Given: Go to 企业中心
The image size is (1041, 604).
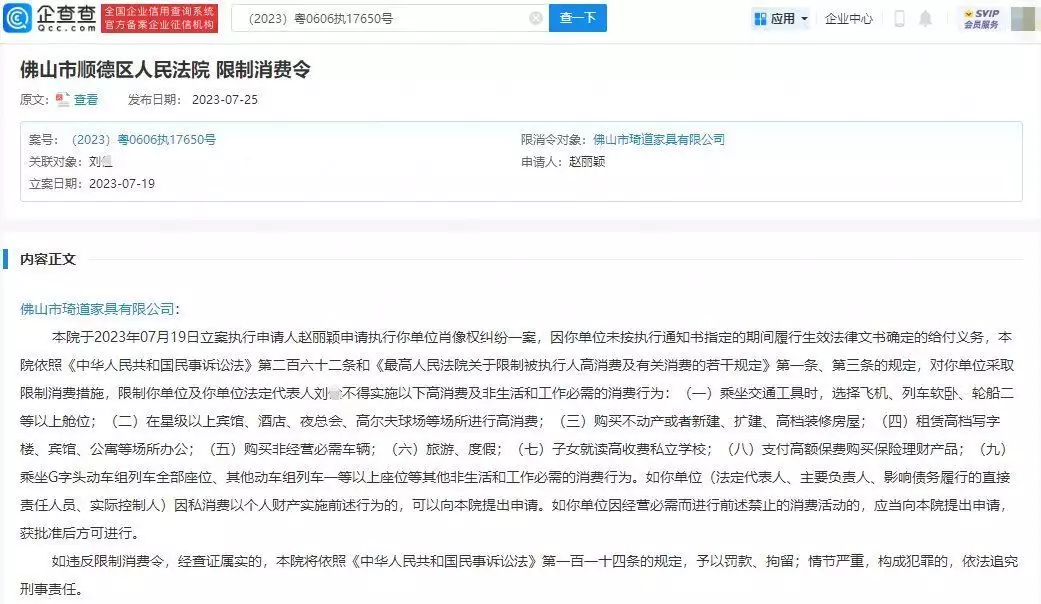Looking at the screenshot, I should 848,19.
